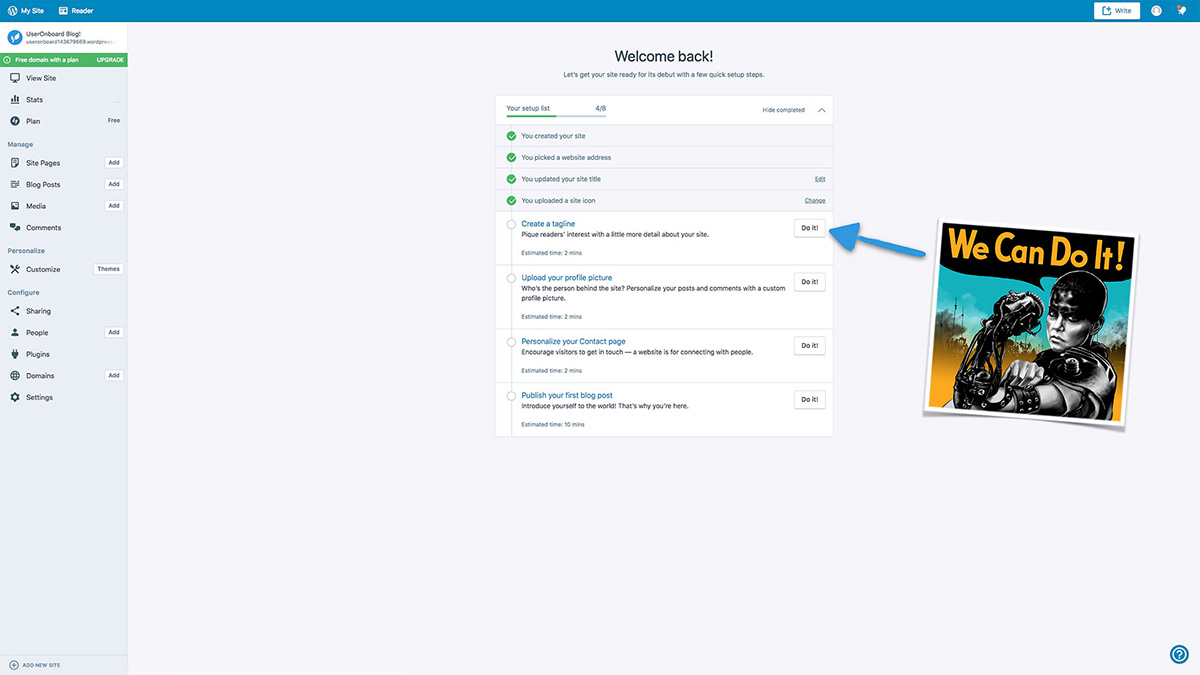Click the Plan icon in the sidebar
Image resolution: width=1200 pixels, height=675 pixels.
click(x=15, y=121)
